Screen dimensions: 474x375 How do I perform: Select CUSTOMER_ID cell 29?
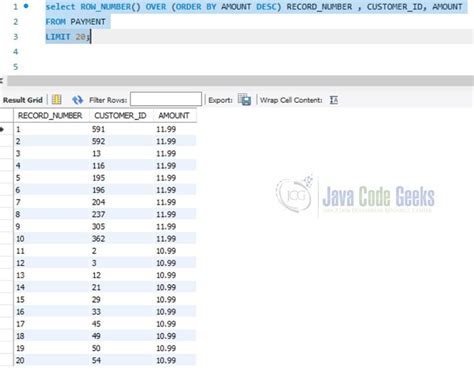[121, 299]
